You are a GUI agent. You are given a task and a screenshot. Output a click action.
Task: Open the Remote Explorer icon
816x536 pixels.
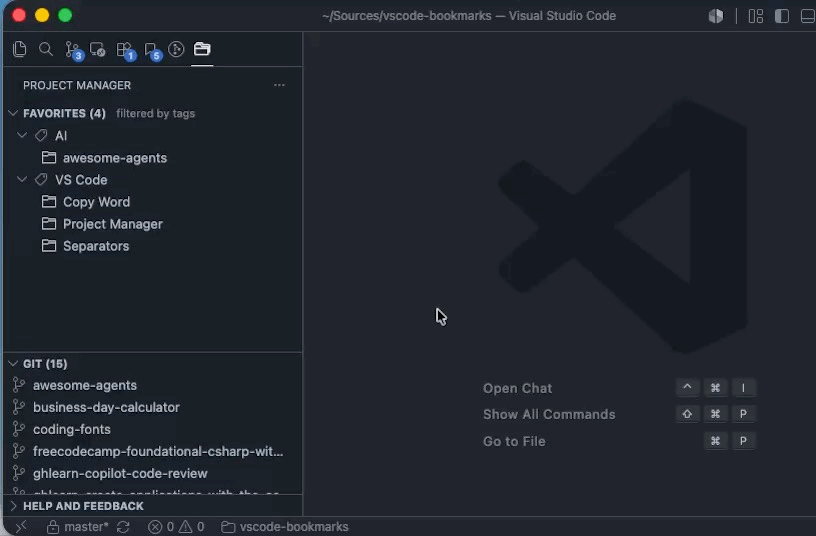pyautogui.click(x=98, y=49)
